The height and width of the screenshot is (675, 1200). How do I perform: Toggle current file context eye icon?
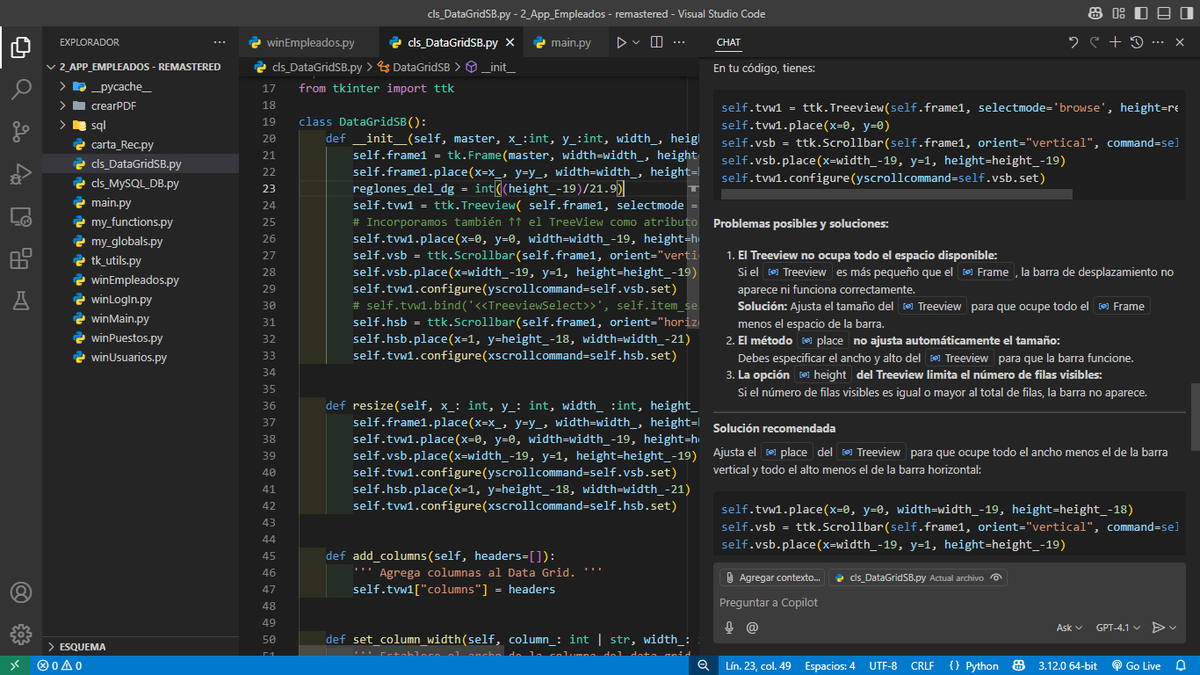click(996, 577)
